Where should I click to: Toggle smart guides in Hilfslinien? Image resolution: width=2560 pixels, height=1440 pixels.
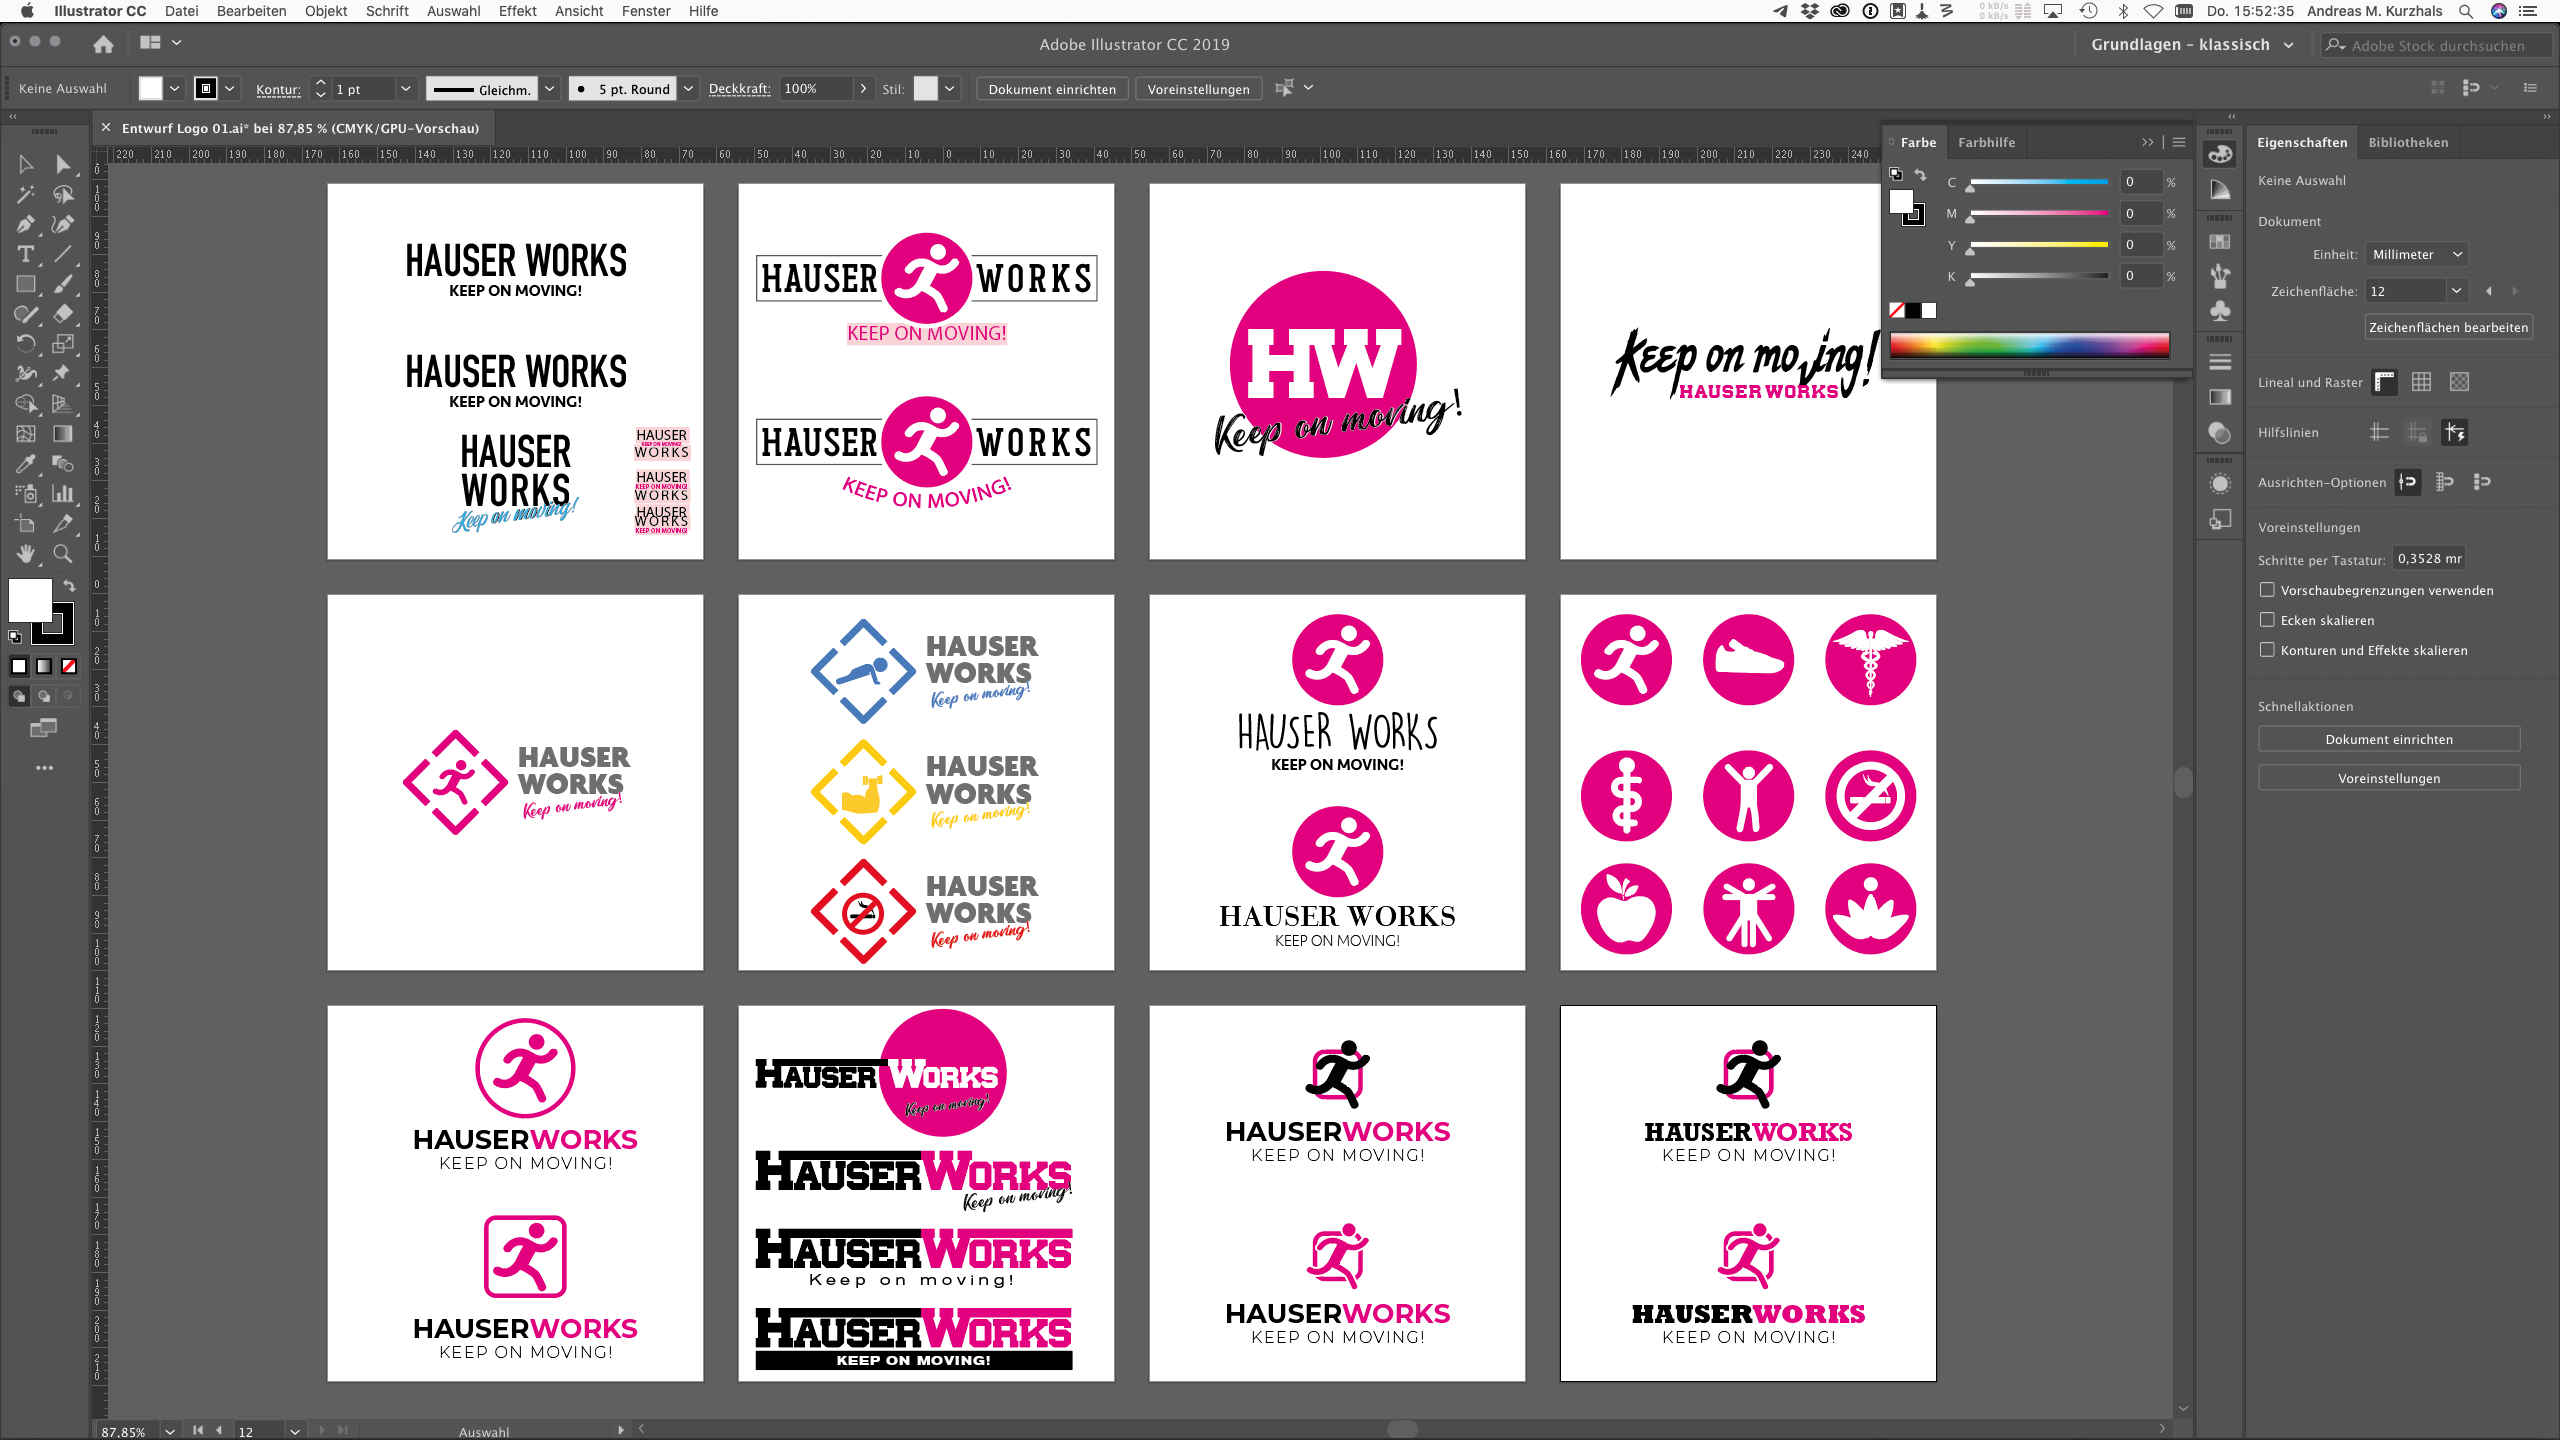(x=2455, y=432)
